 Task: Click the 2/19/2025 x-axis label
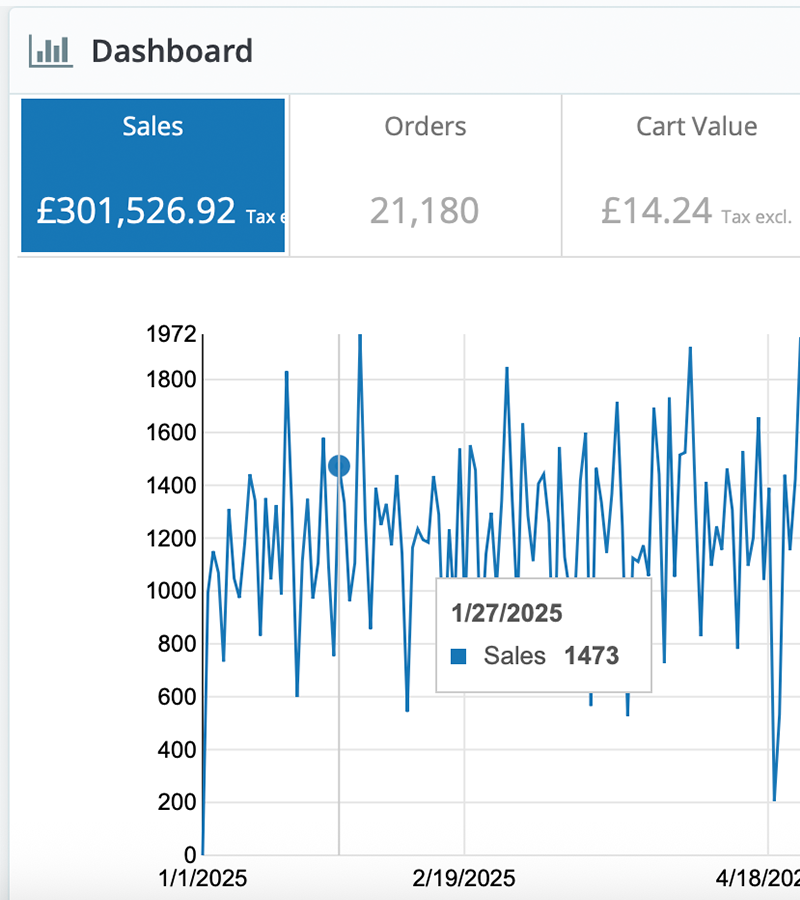pyautogui.click(x=464, y=879)
